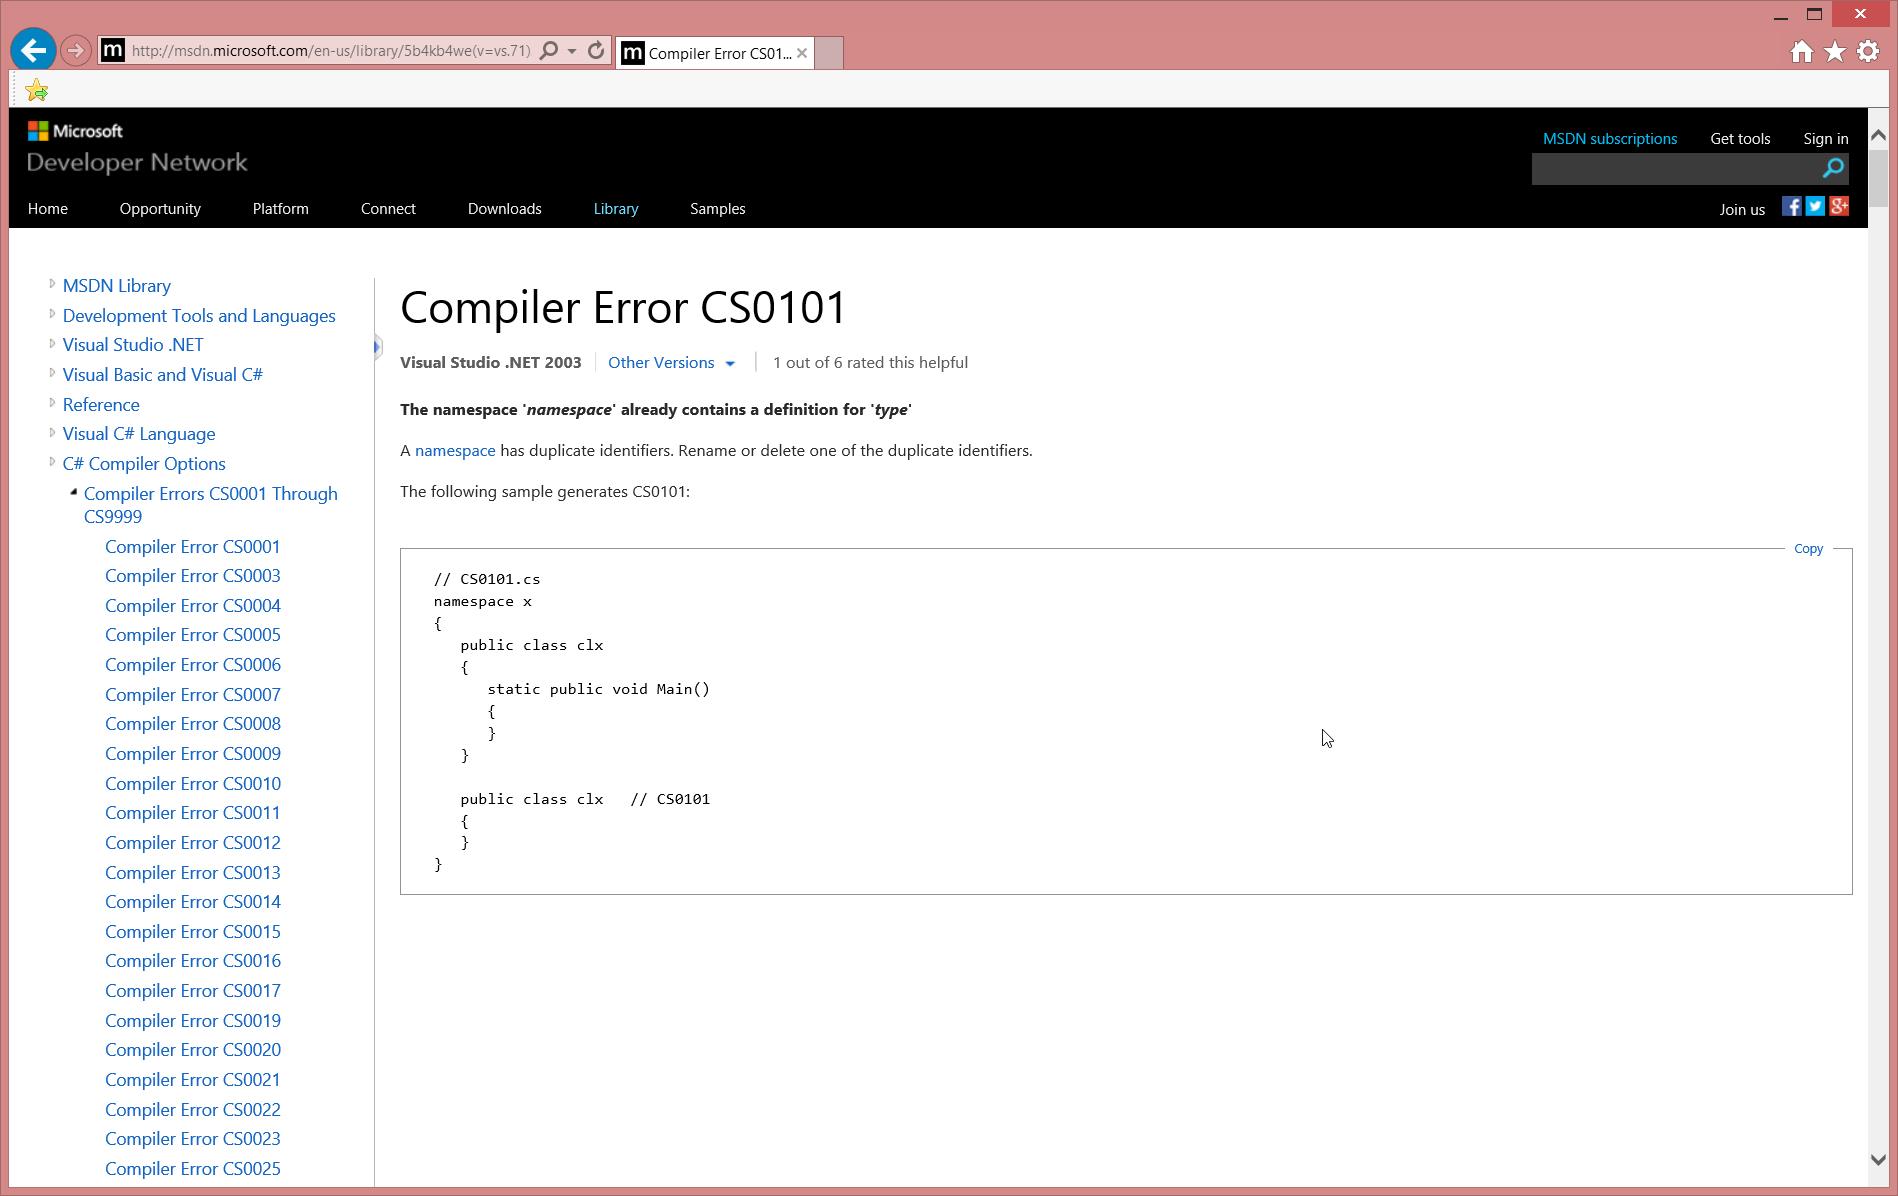Click the Get tools link

tap(1740, 138)
